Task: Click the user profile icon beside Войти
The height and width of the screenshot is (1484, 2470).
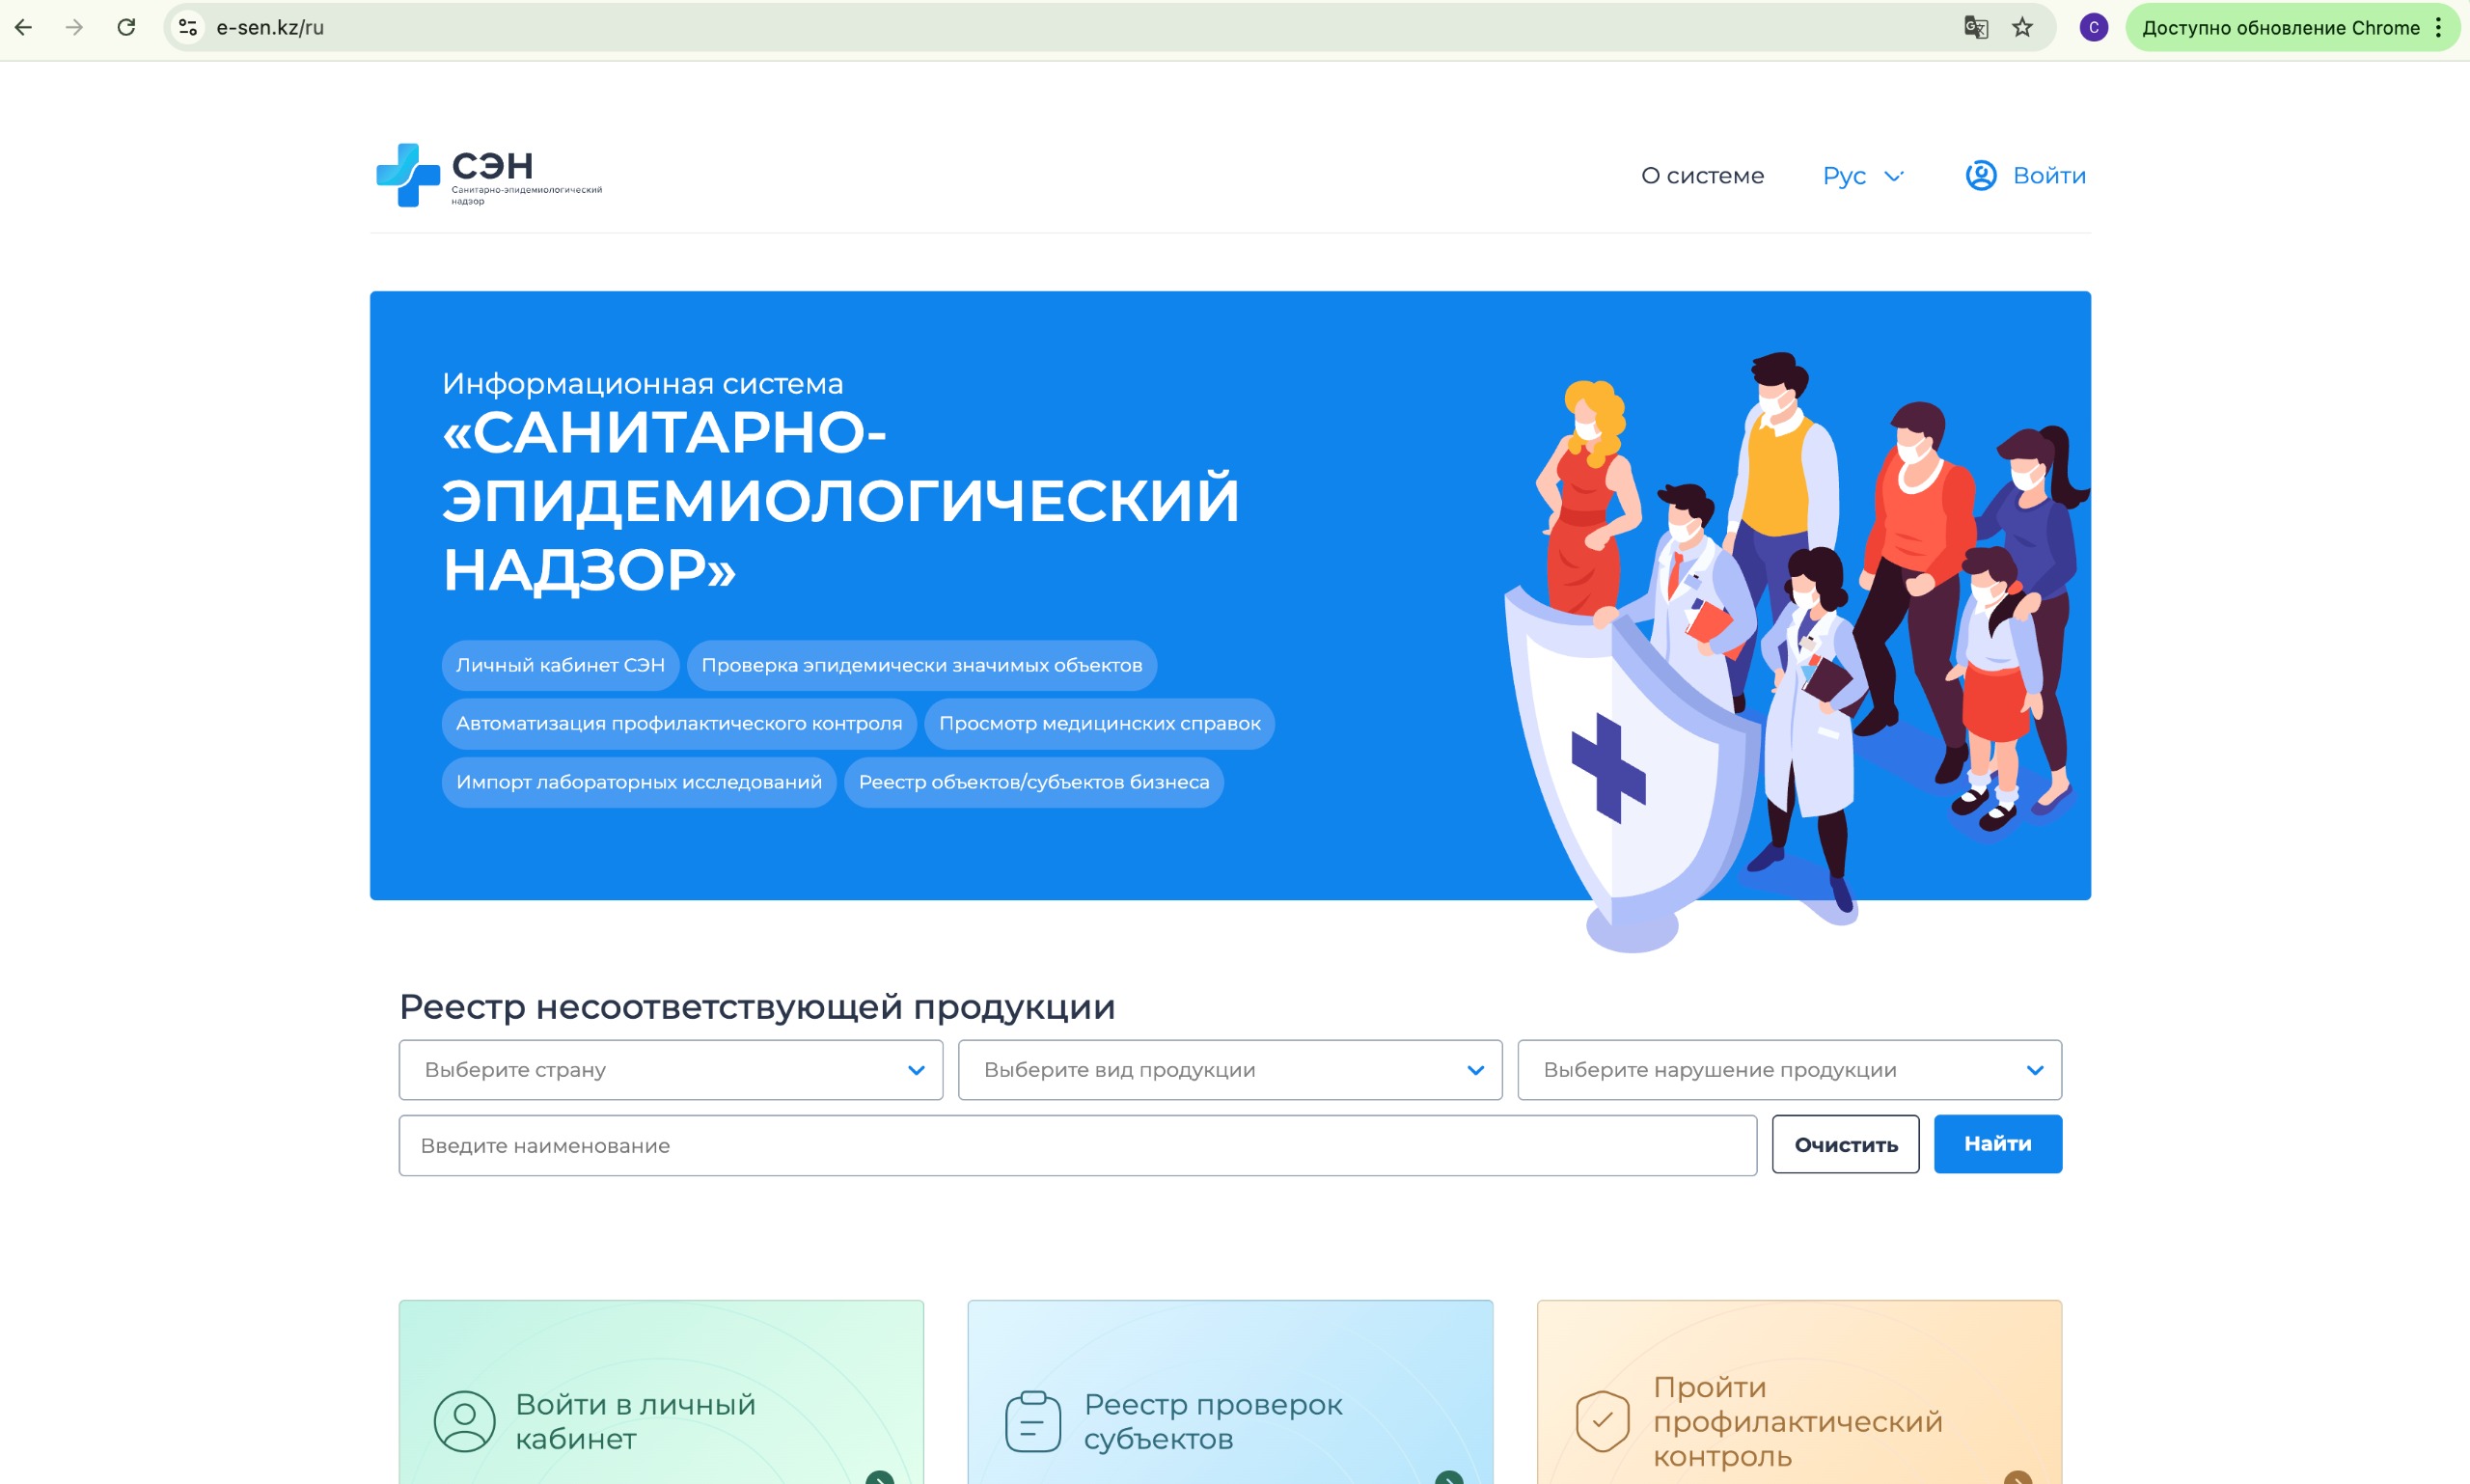Action: (x=1980, y=175)
